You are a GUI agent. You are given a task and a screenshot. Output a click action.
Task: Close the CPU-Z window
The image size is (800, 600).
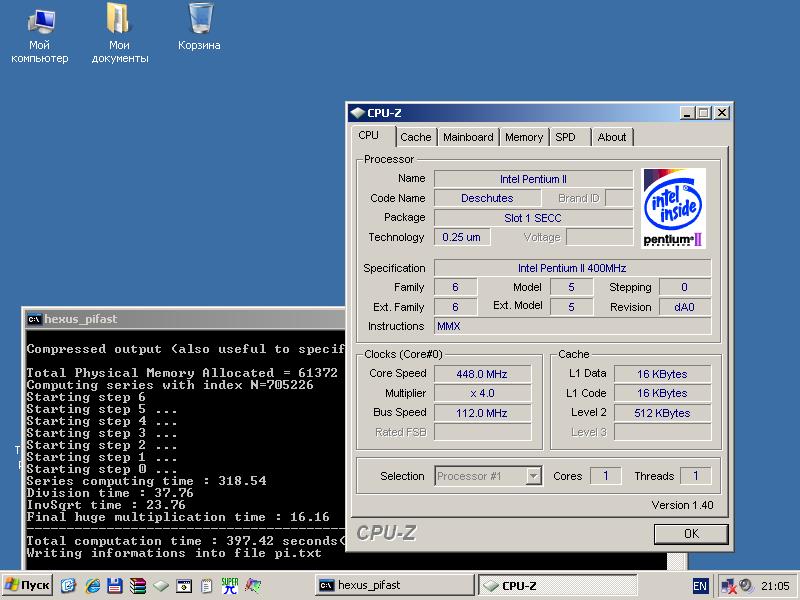(x=721, y=113)
